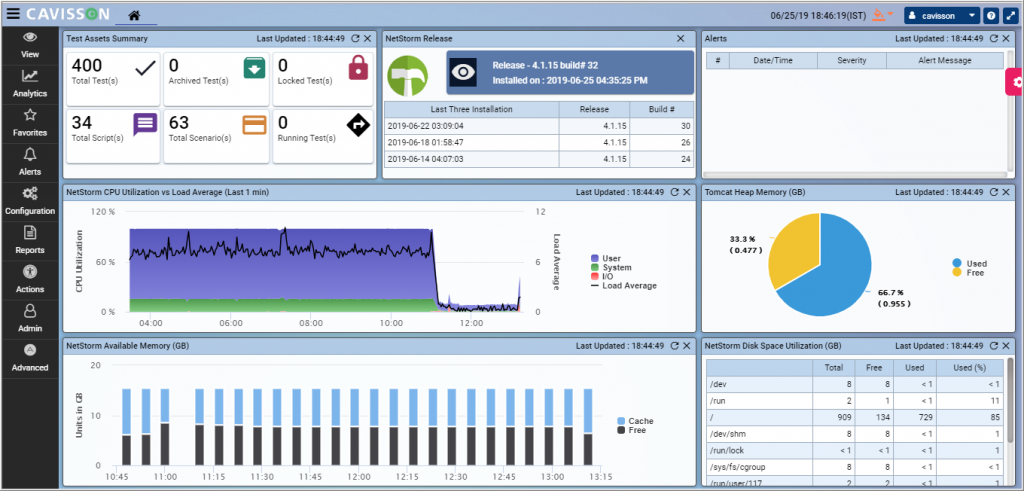Refresh the Available Memory widget
This screenshot has height=491, width=1024.
tap(674, 345)
